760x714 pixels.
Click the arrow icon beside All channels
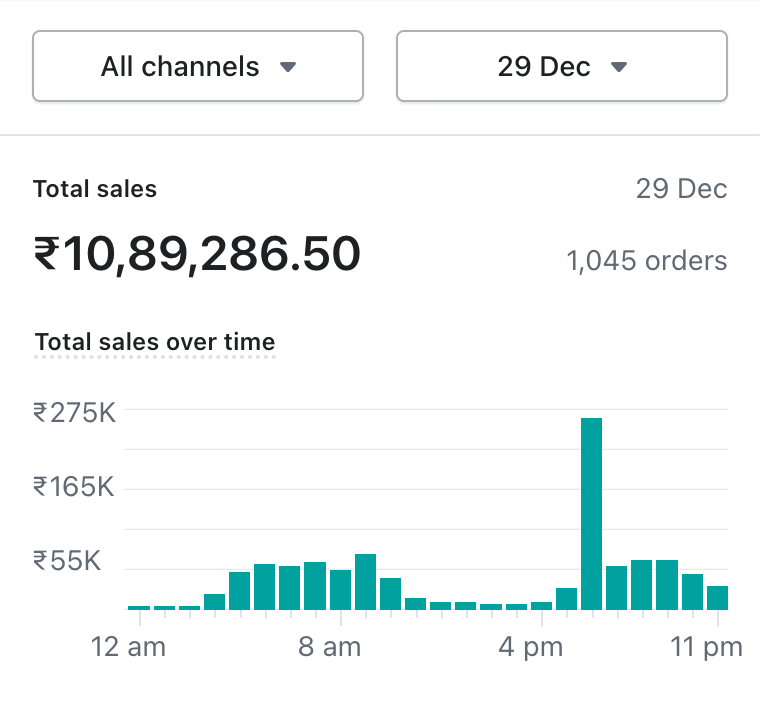point(288,68)
